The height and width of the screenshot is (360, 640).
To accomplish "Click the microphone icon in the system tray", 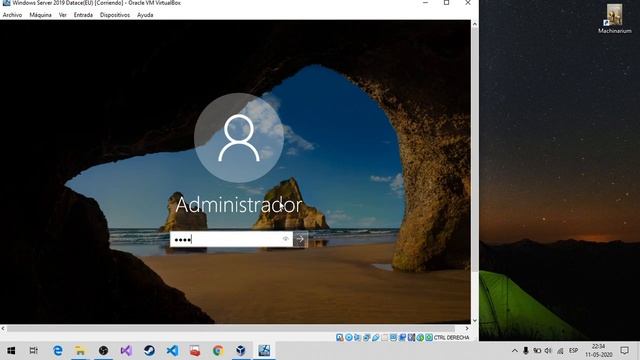I will 526,351.
